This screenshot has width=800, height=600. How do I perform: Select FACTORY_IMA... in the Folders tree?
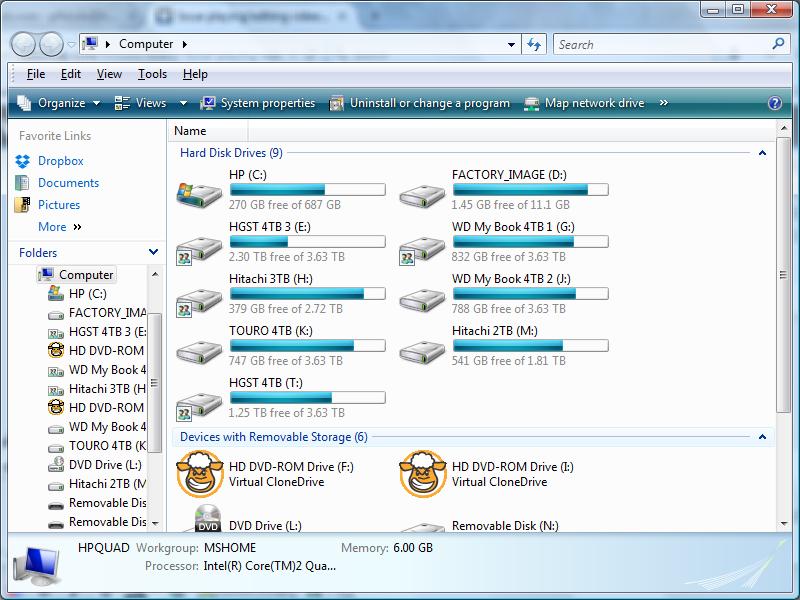[x=97, y=313]
